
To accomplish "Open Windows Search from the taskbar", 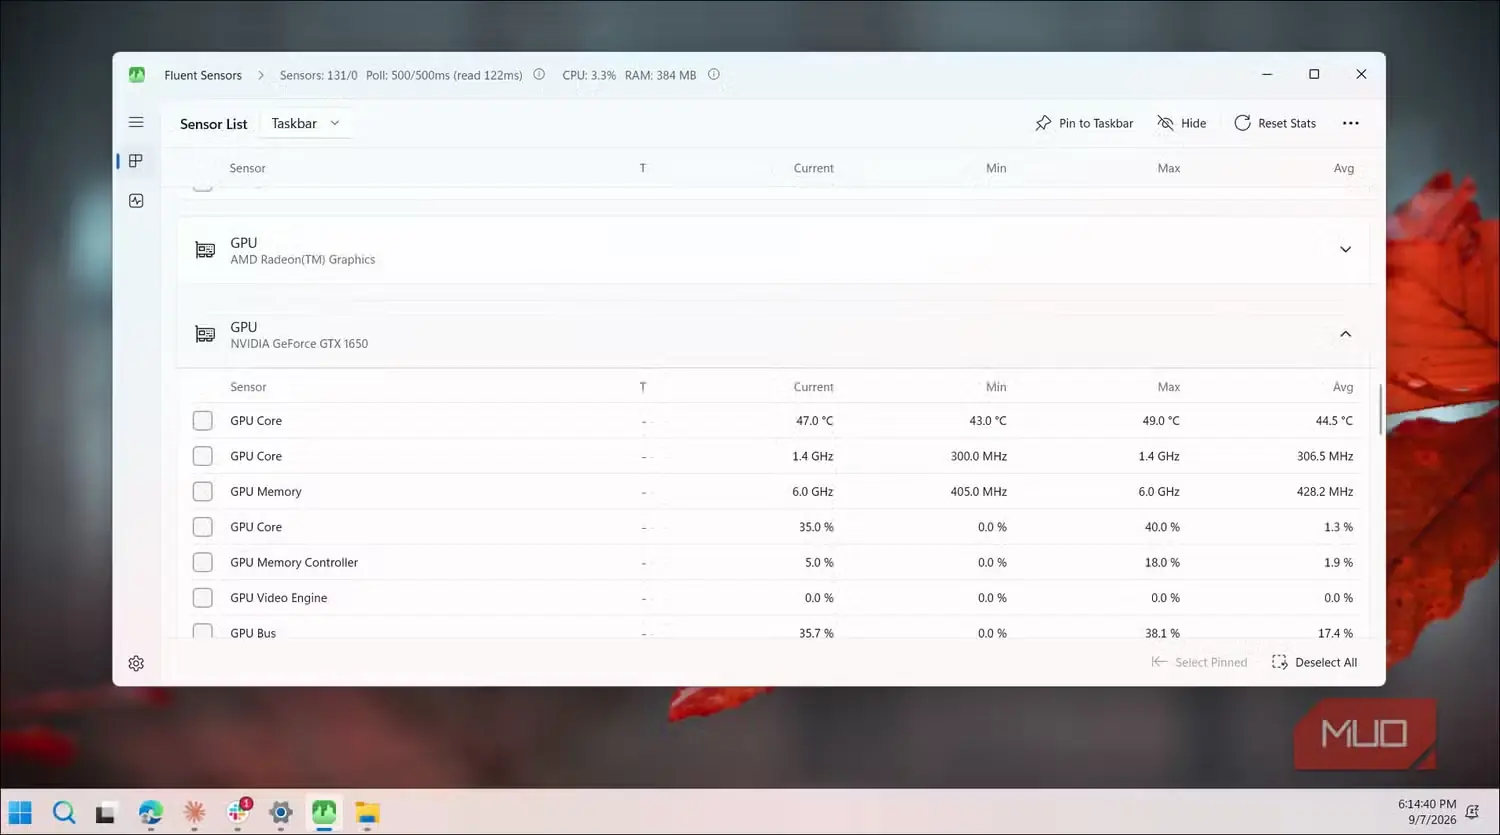I will [64, 812].
